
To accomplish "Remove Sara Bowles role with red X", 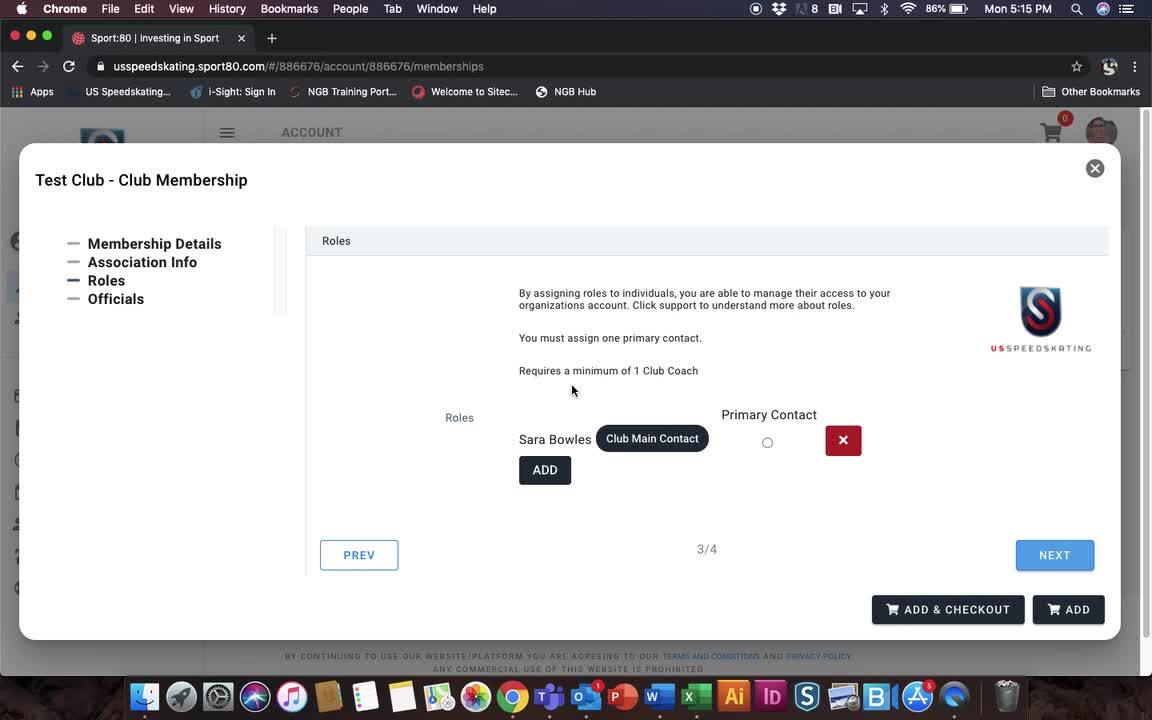I will click(x=843, y=441).
